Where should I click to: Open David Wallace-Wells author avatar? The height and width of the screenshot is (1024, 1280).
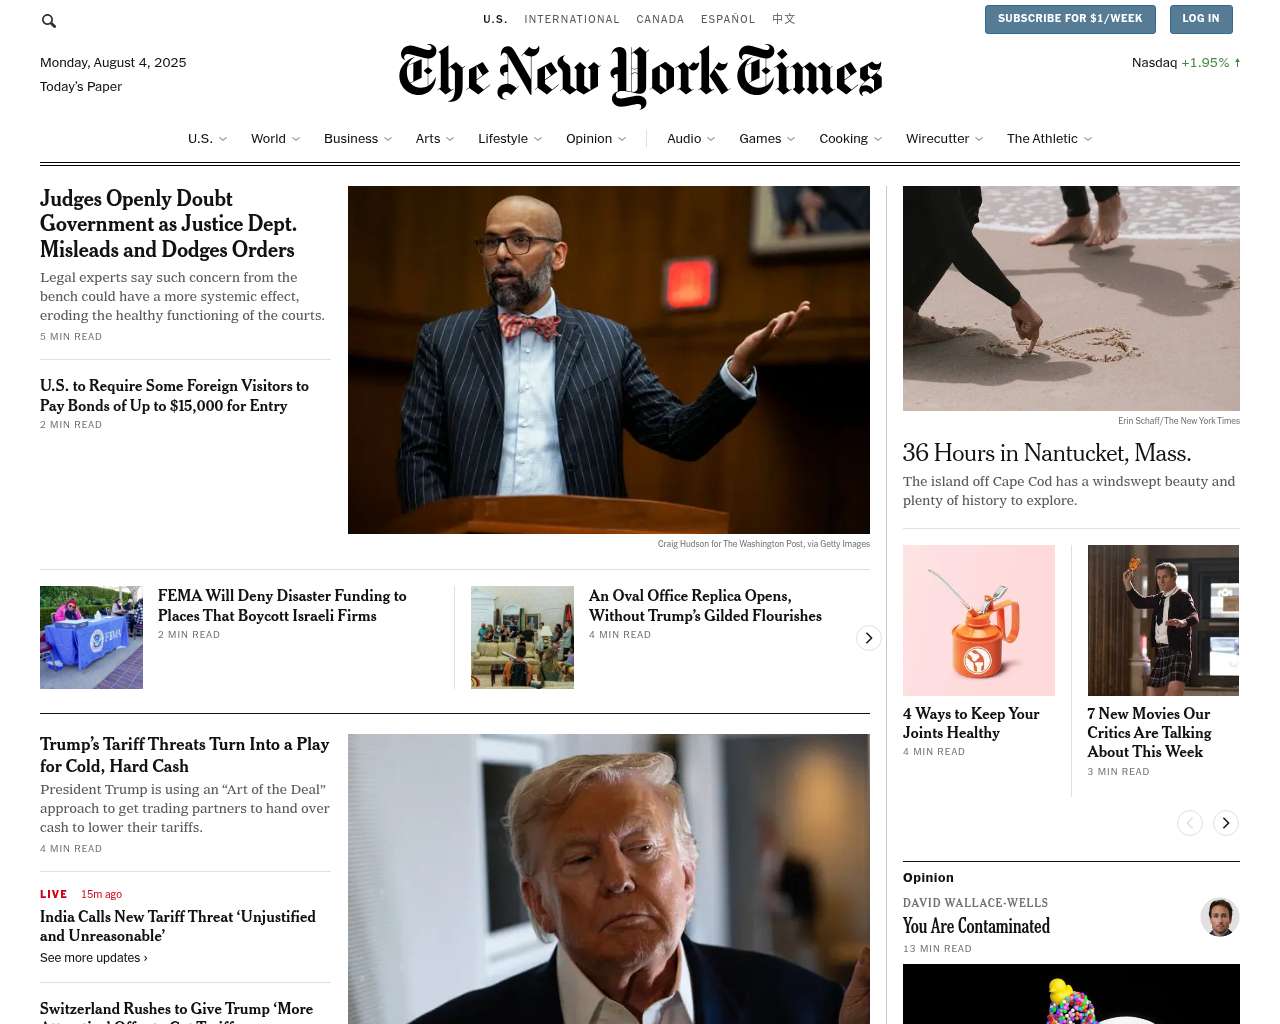click(x=1220, y=917)
